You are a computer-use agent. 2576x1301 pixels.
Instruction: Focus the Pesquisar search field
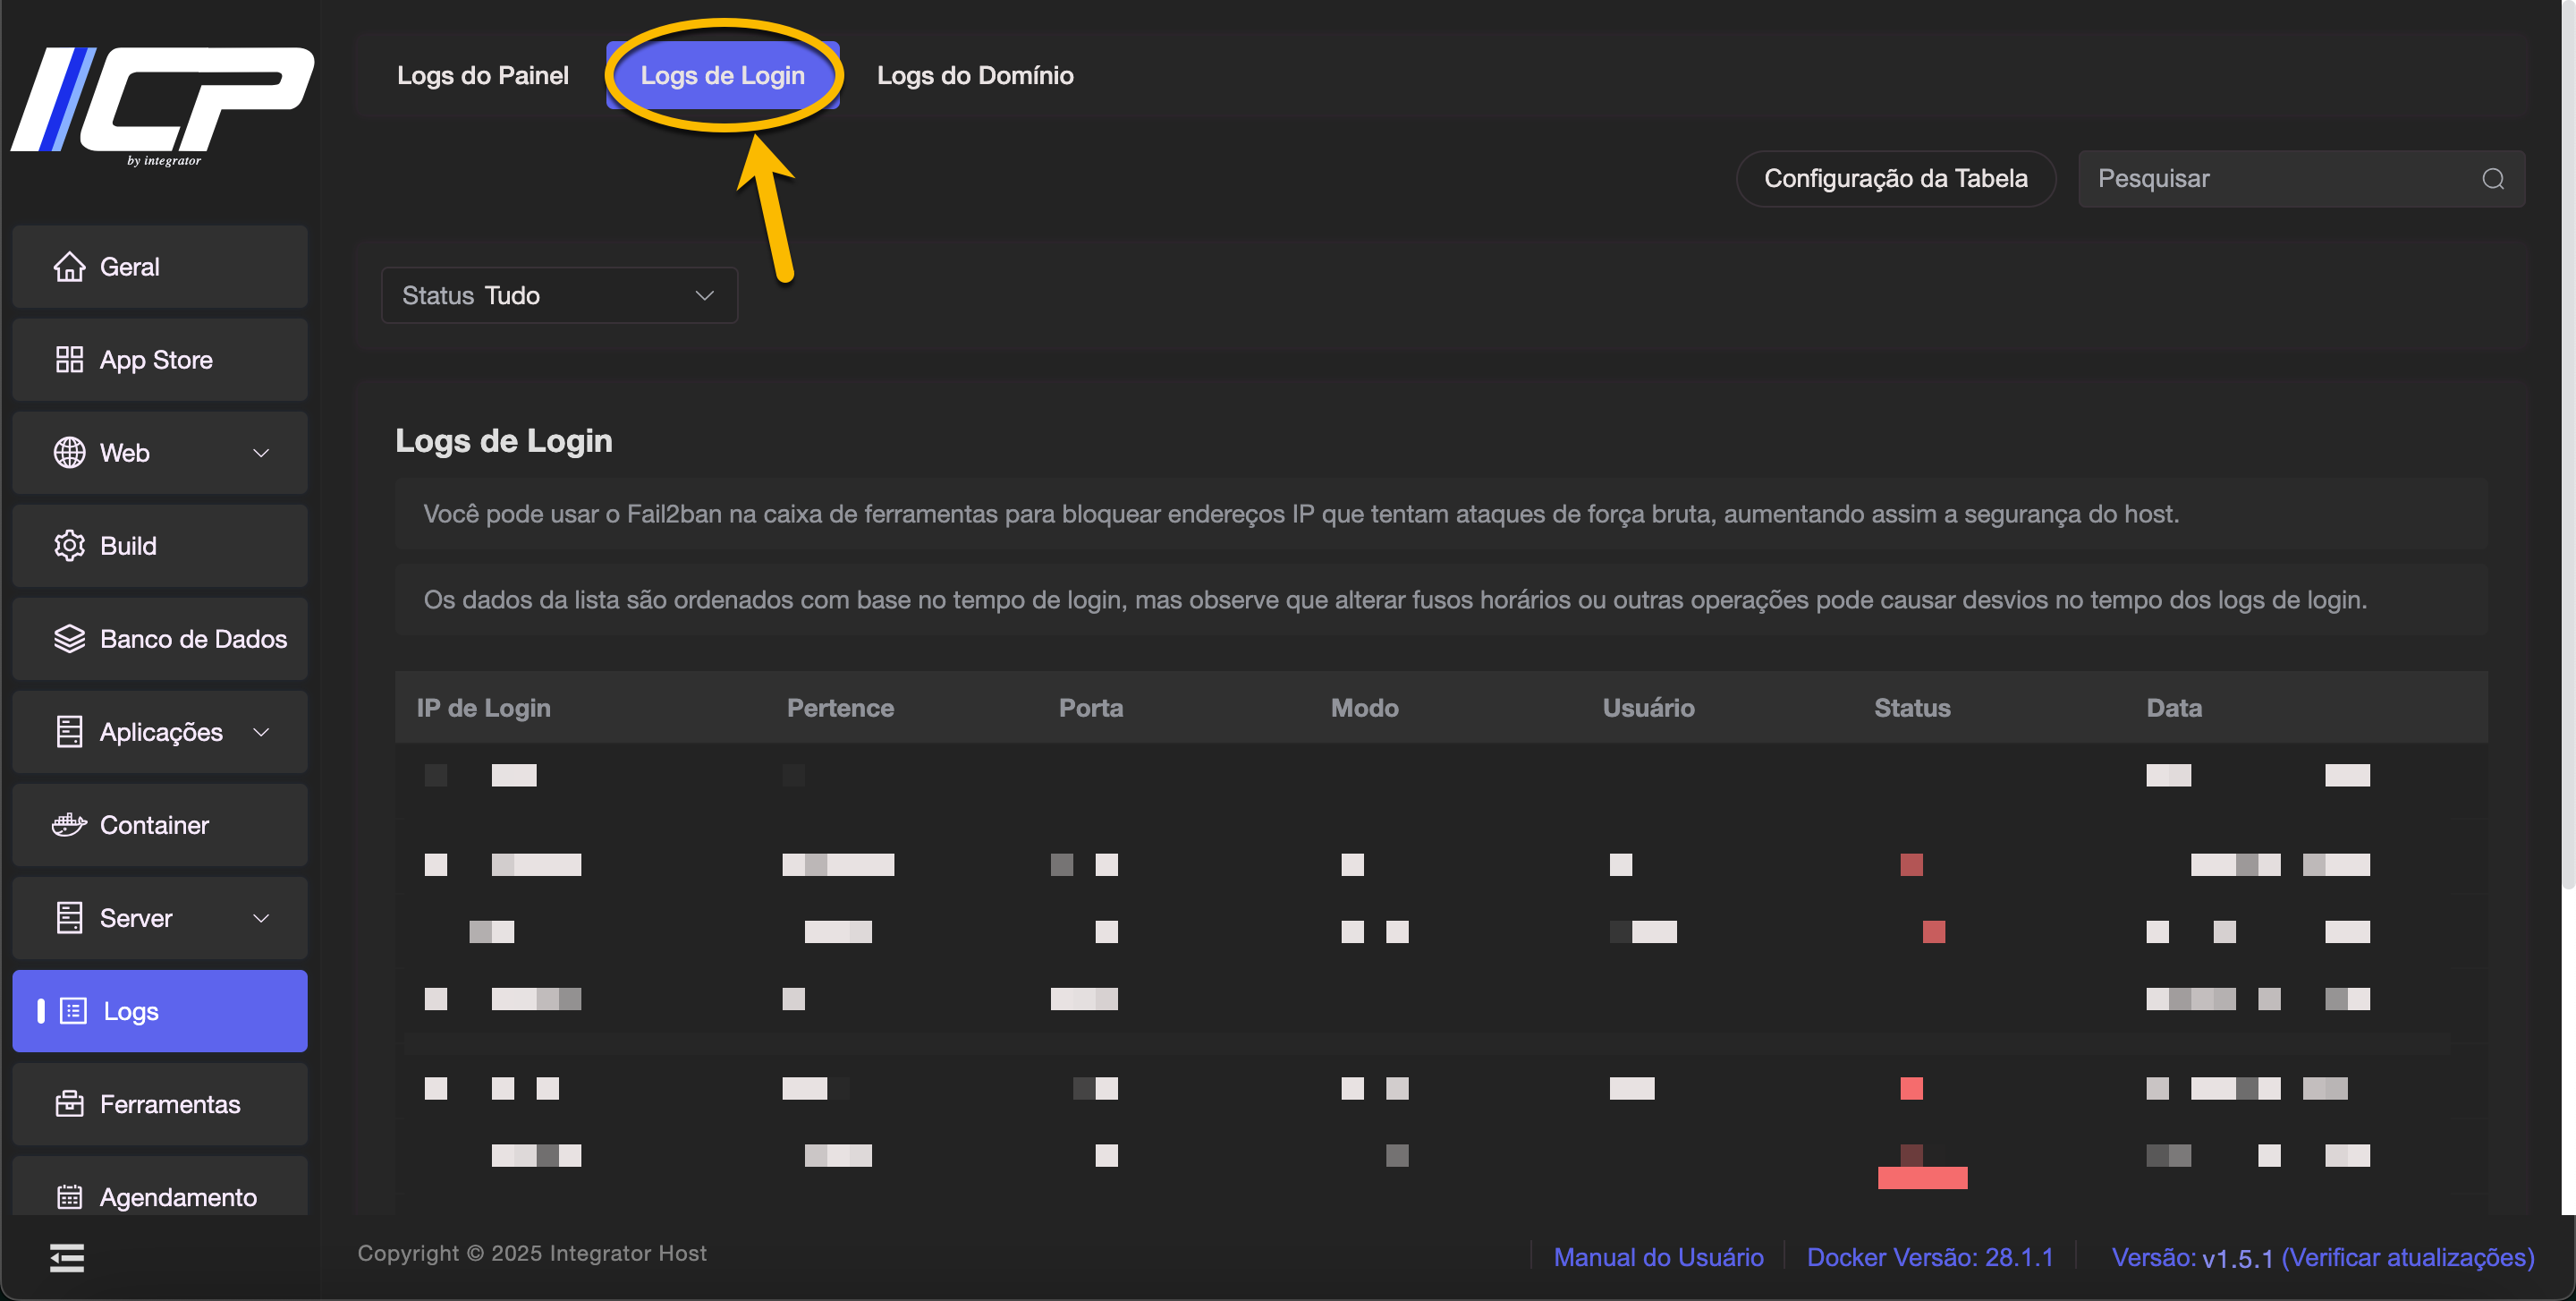(x=2280, y=179)
